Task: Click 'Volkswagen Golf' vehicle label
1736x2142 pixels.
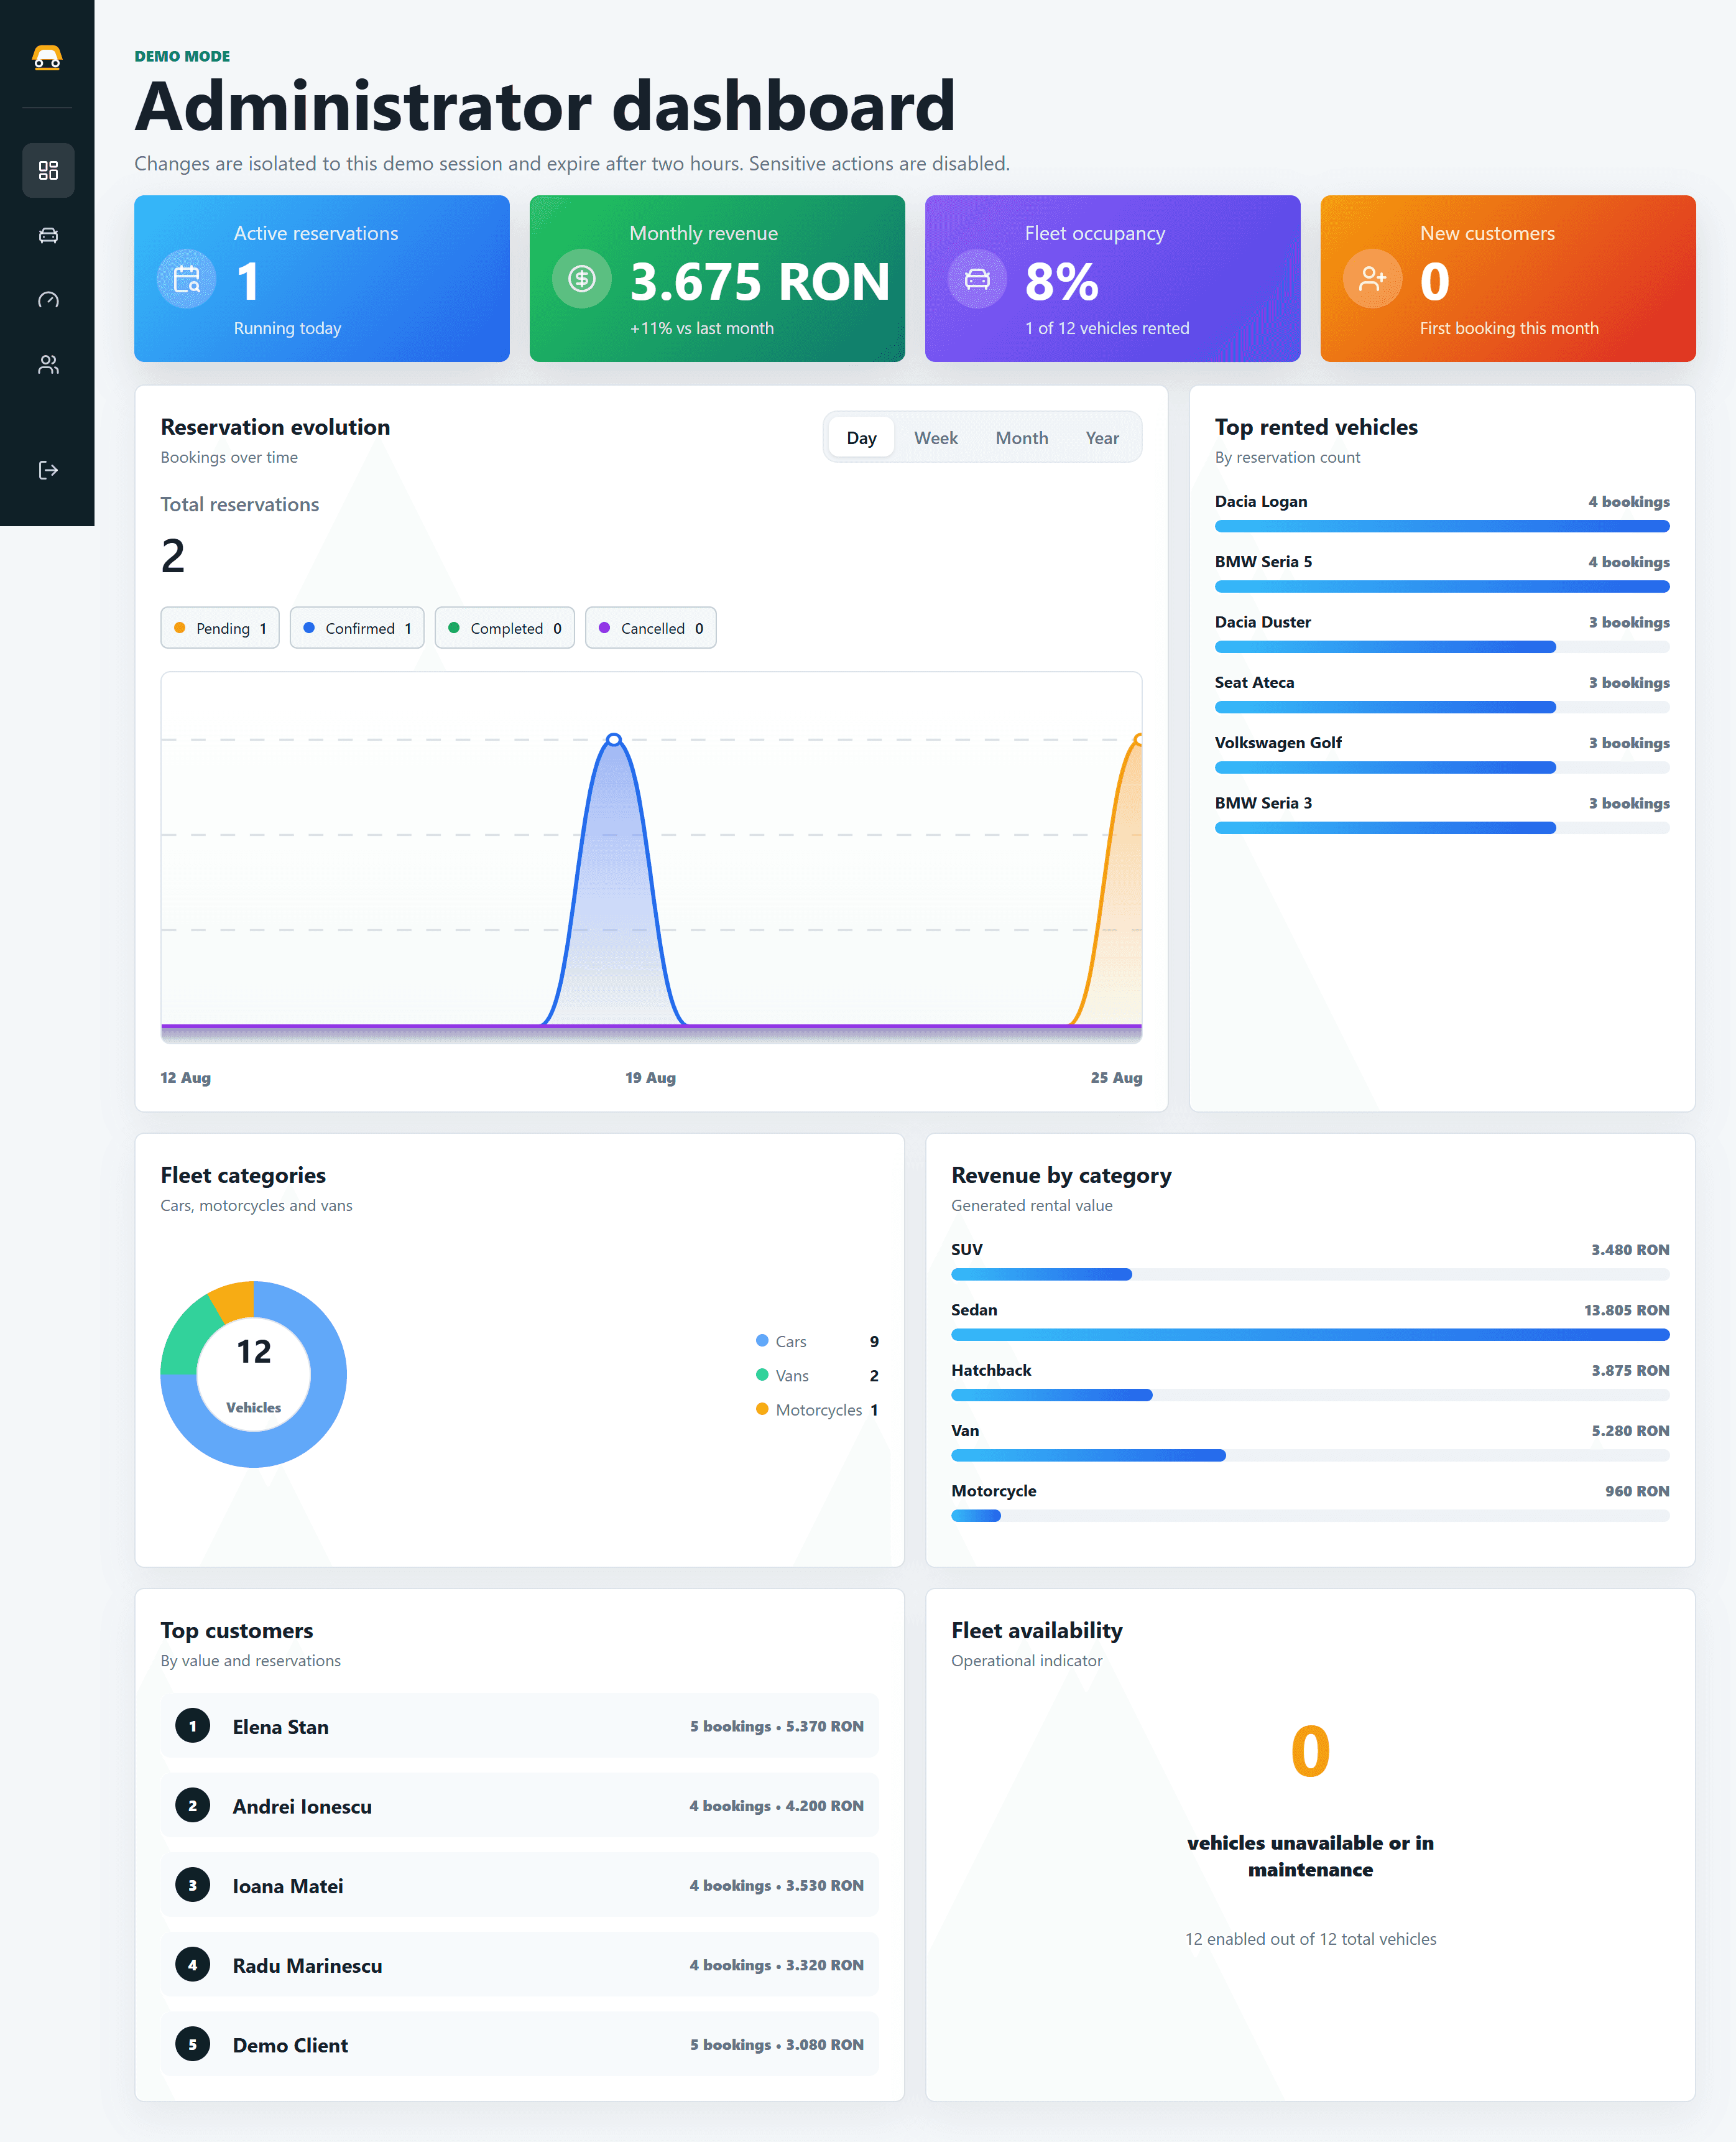Action: point(1278,742)
